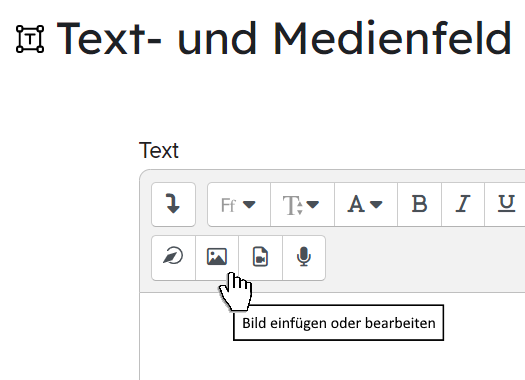This screenshot has width=525, height=380.
Task: Open the text color (A) dropdown
Action: [x=366, y=204]
